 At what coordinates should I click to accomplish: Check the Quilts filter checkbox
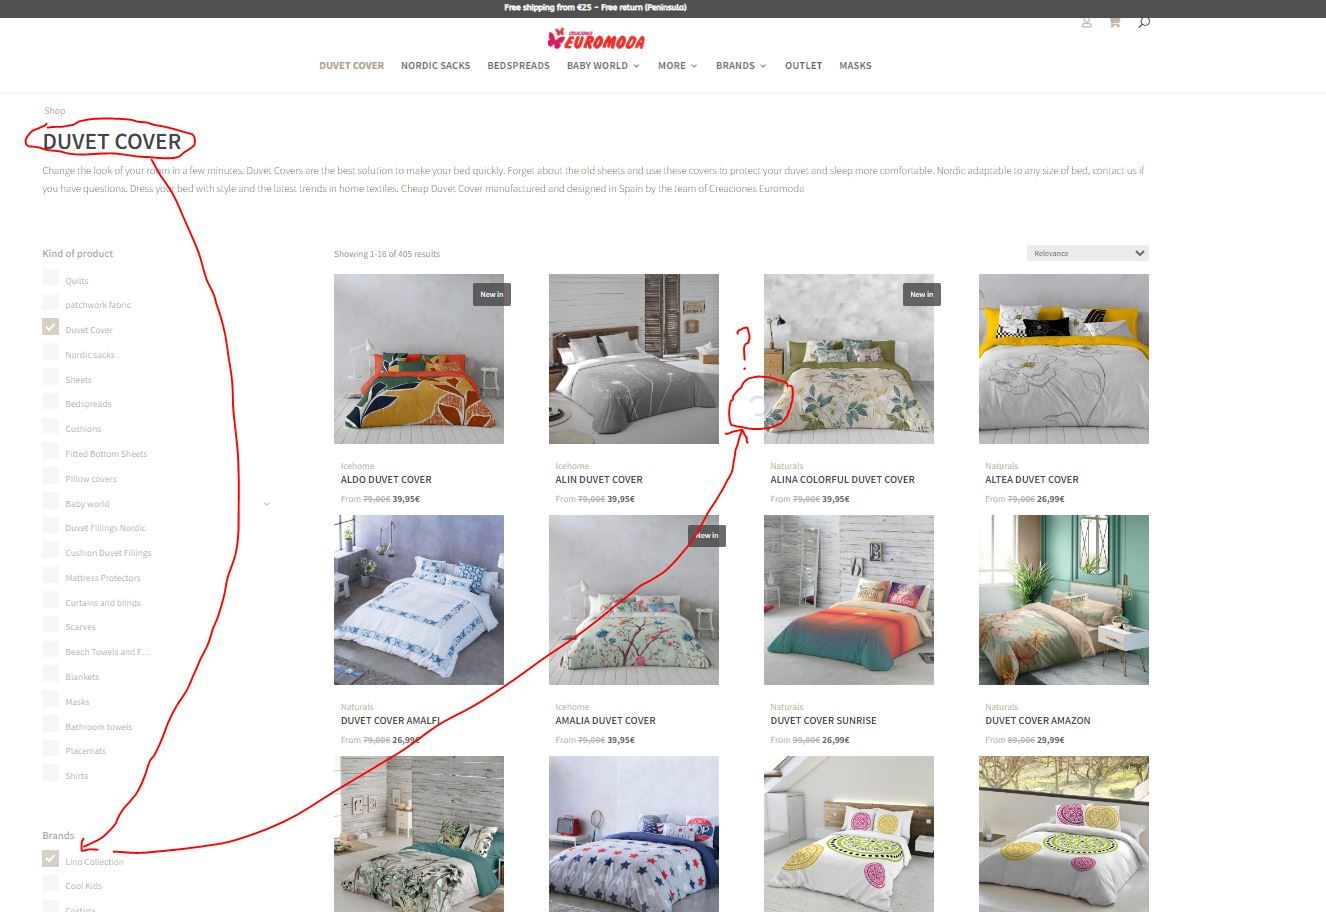coord(50,279)
